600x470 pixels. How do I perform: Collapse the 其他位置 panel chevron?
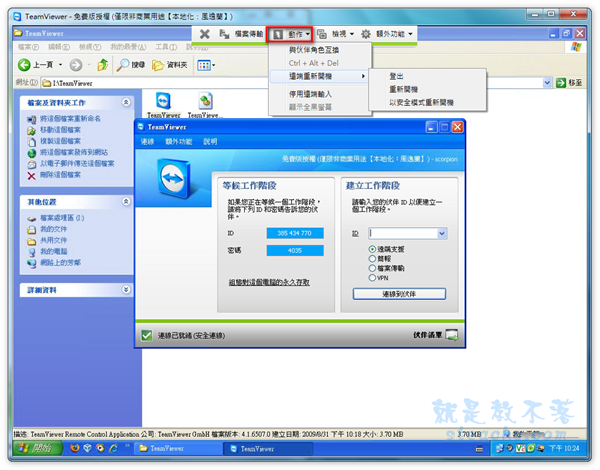[126, 201]
